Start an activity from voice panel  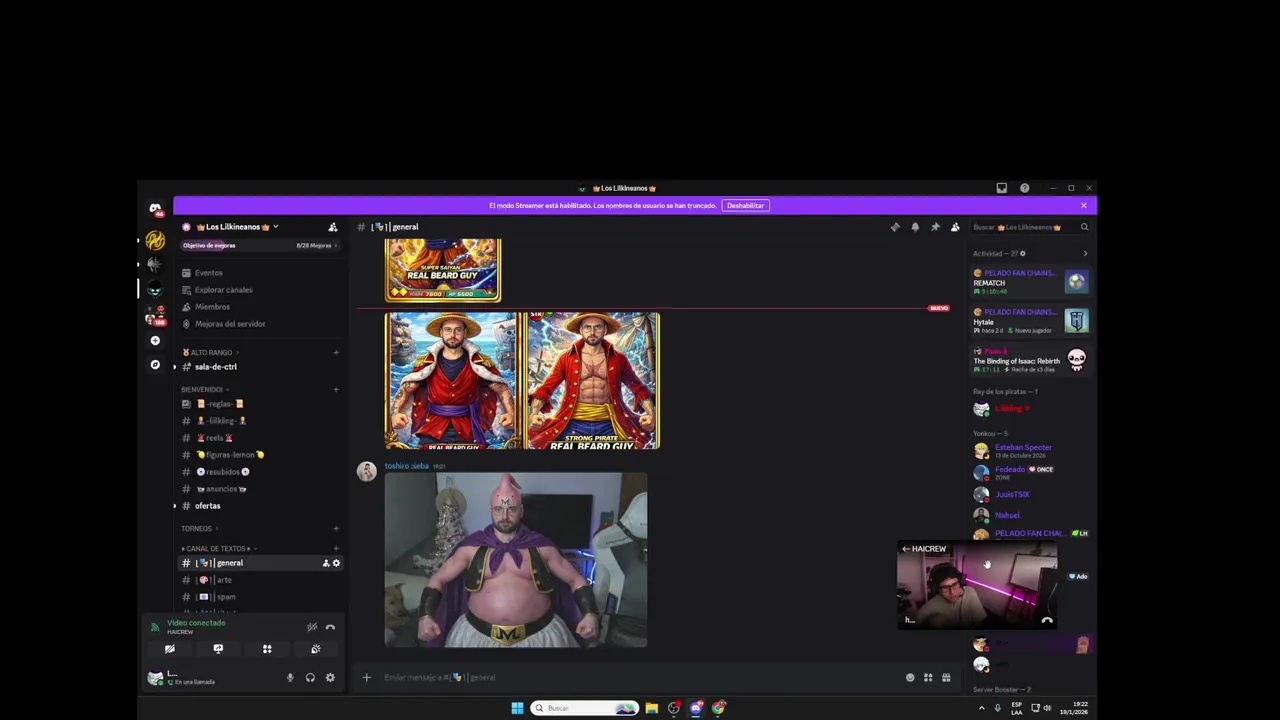(267, 649)
